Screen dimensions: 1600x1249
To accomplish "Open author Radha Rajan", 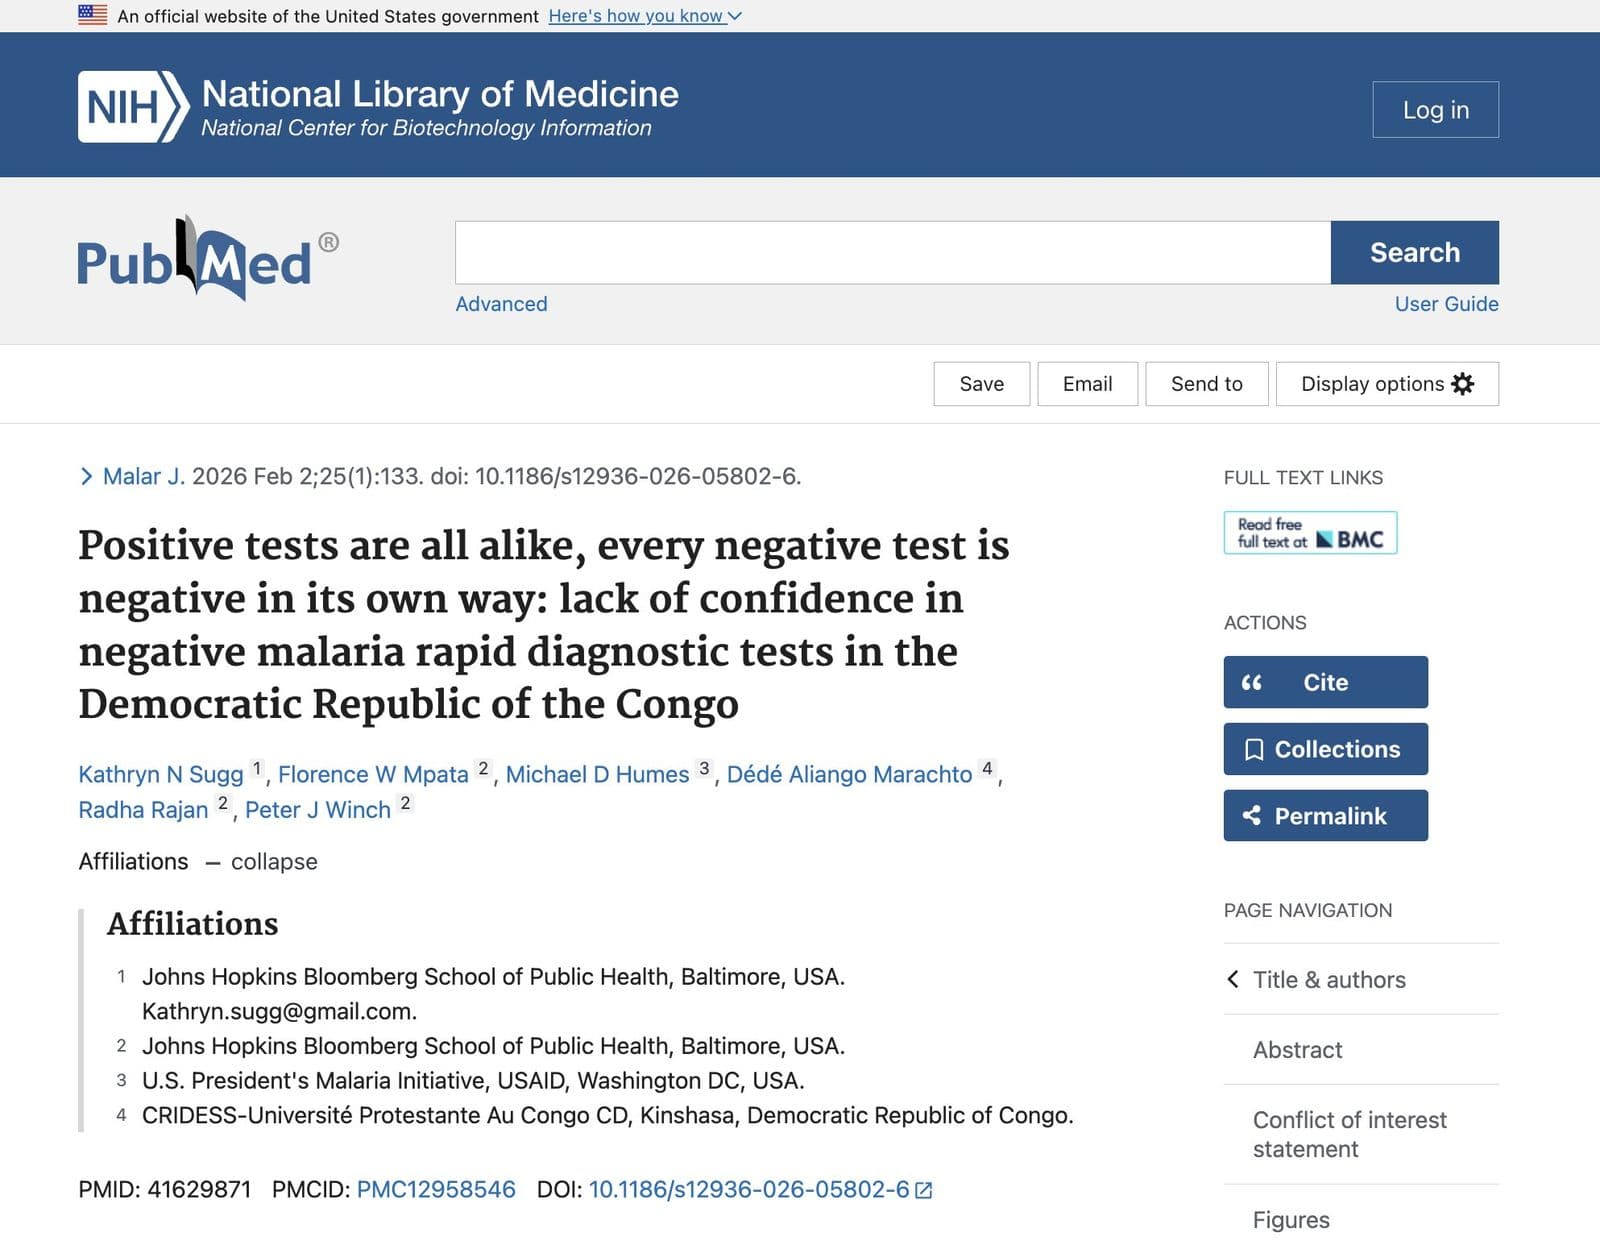I will click(x=143, y=810).
